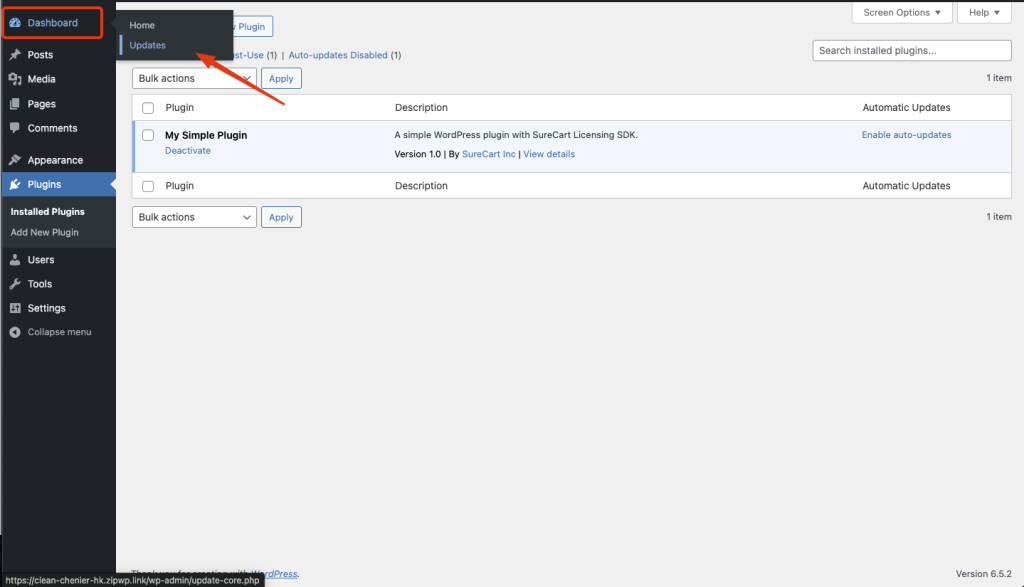
Task: Click the Pages icon in sidebar
Action: 15,104
